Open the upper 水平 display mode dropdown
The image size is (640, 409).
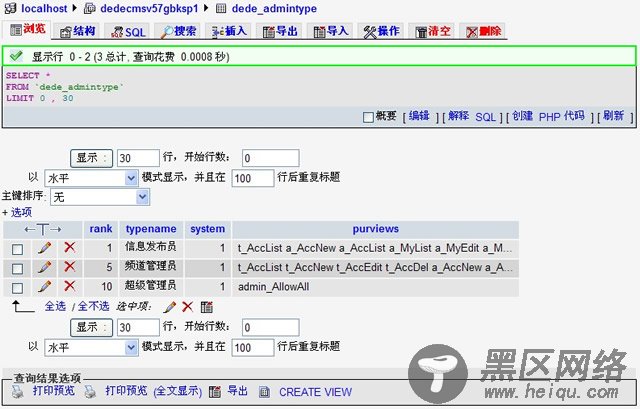click(91, 178)
